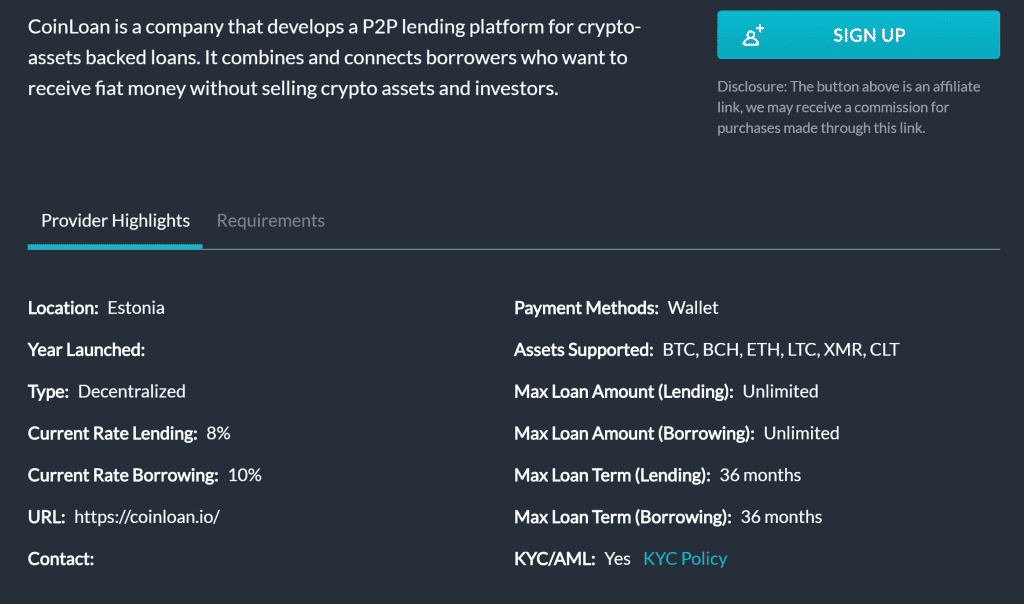
Task: Click the Payment Methods value Wallet
Action: pyautogui.click(x=693, y=308)
